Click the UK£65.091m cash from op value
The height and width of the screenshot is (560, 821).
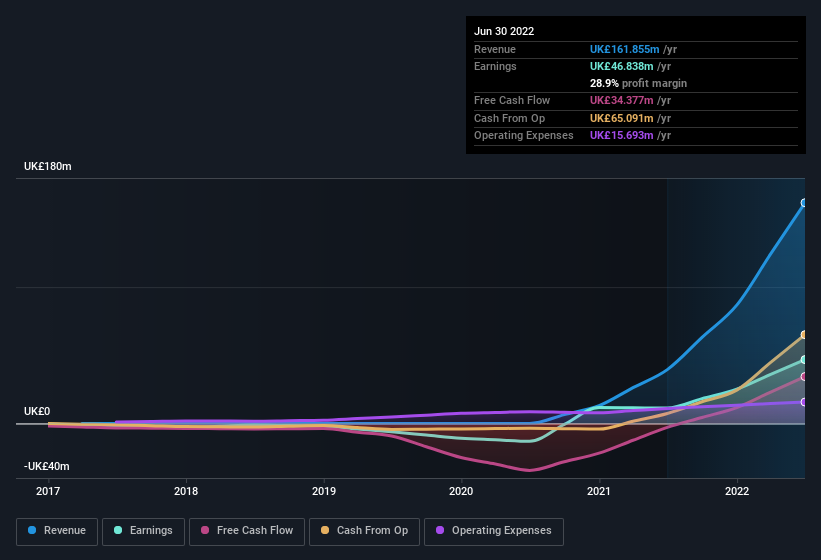tap(622, 118)
